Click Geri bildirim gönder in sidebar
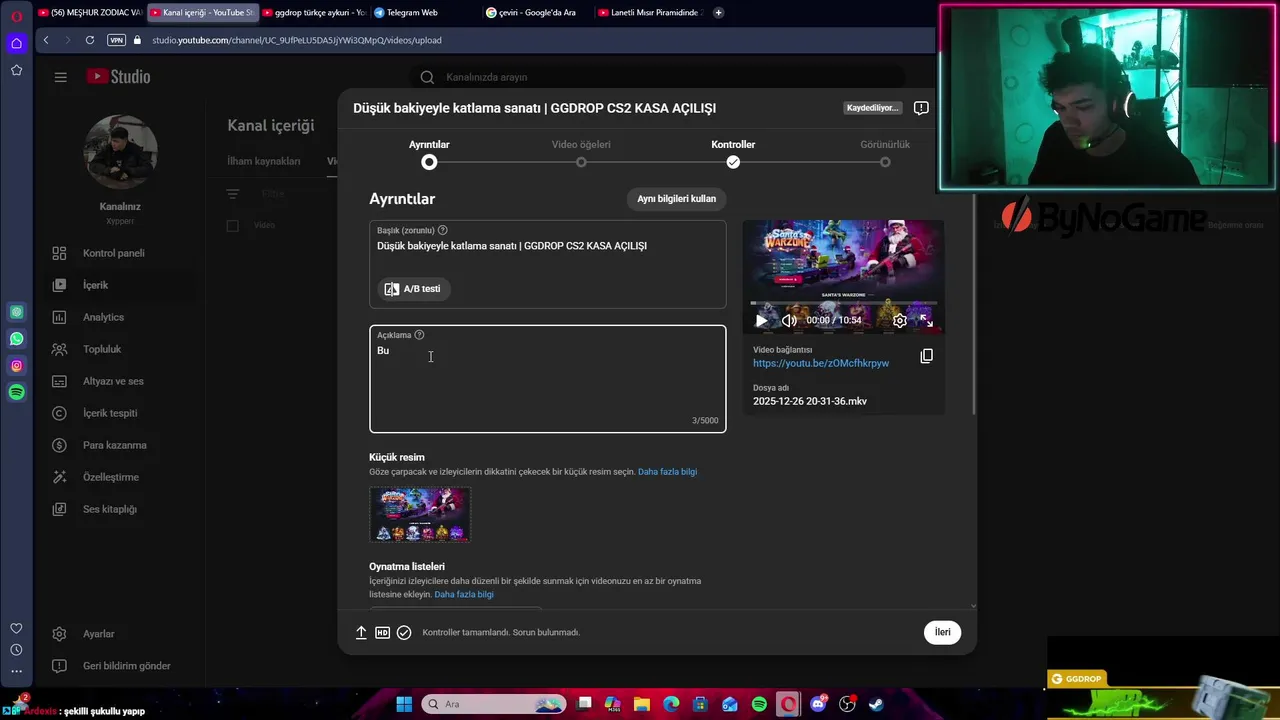 (126, 666)
